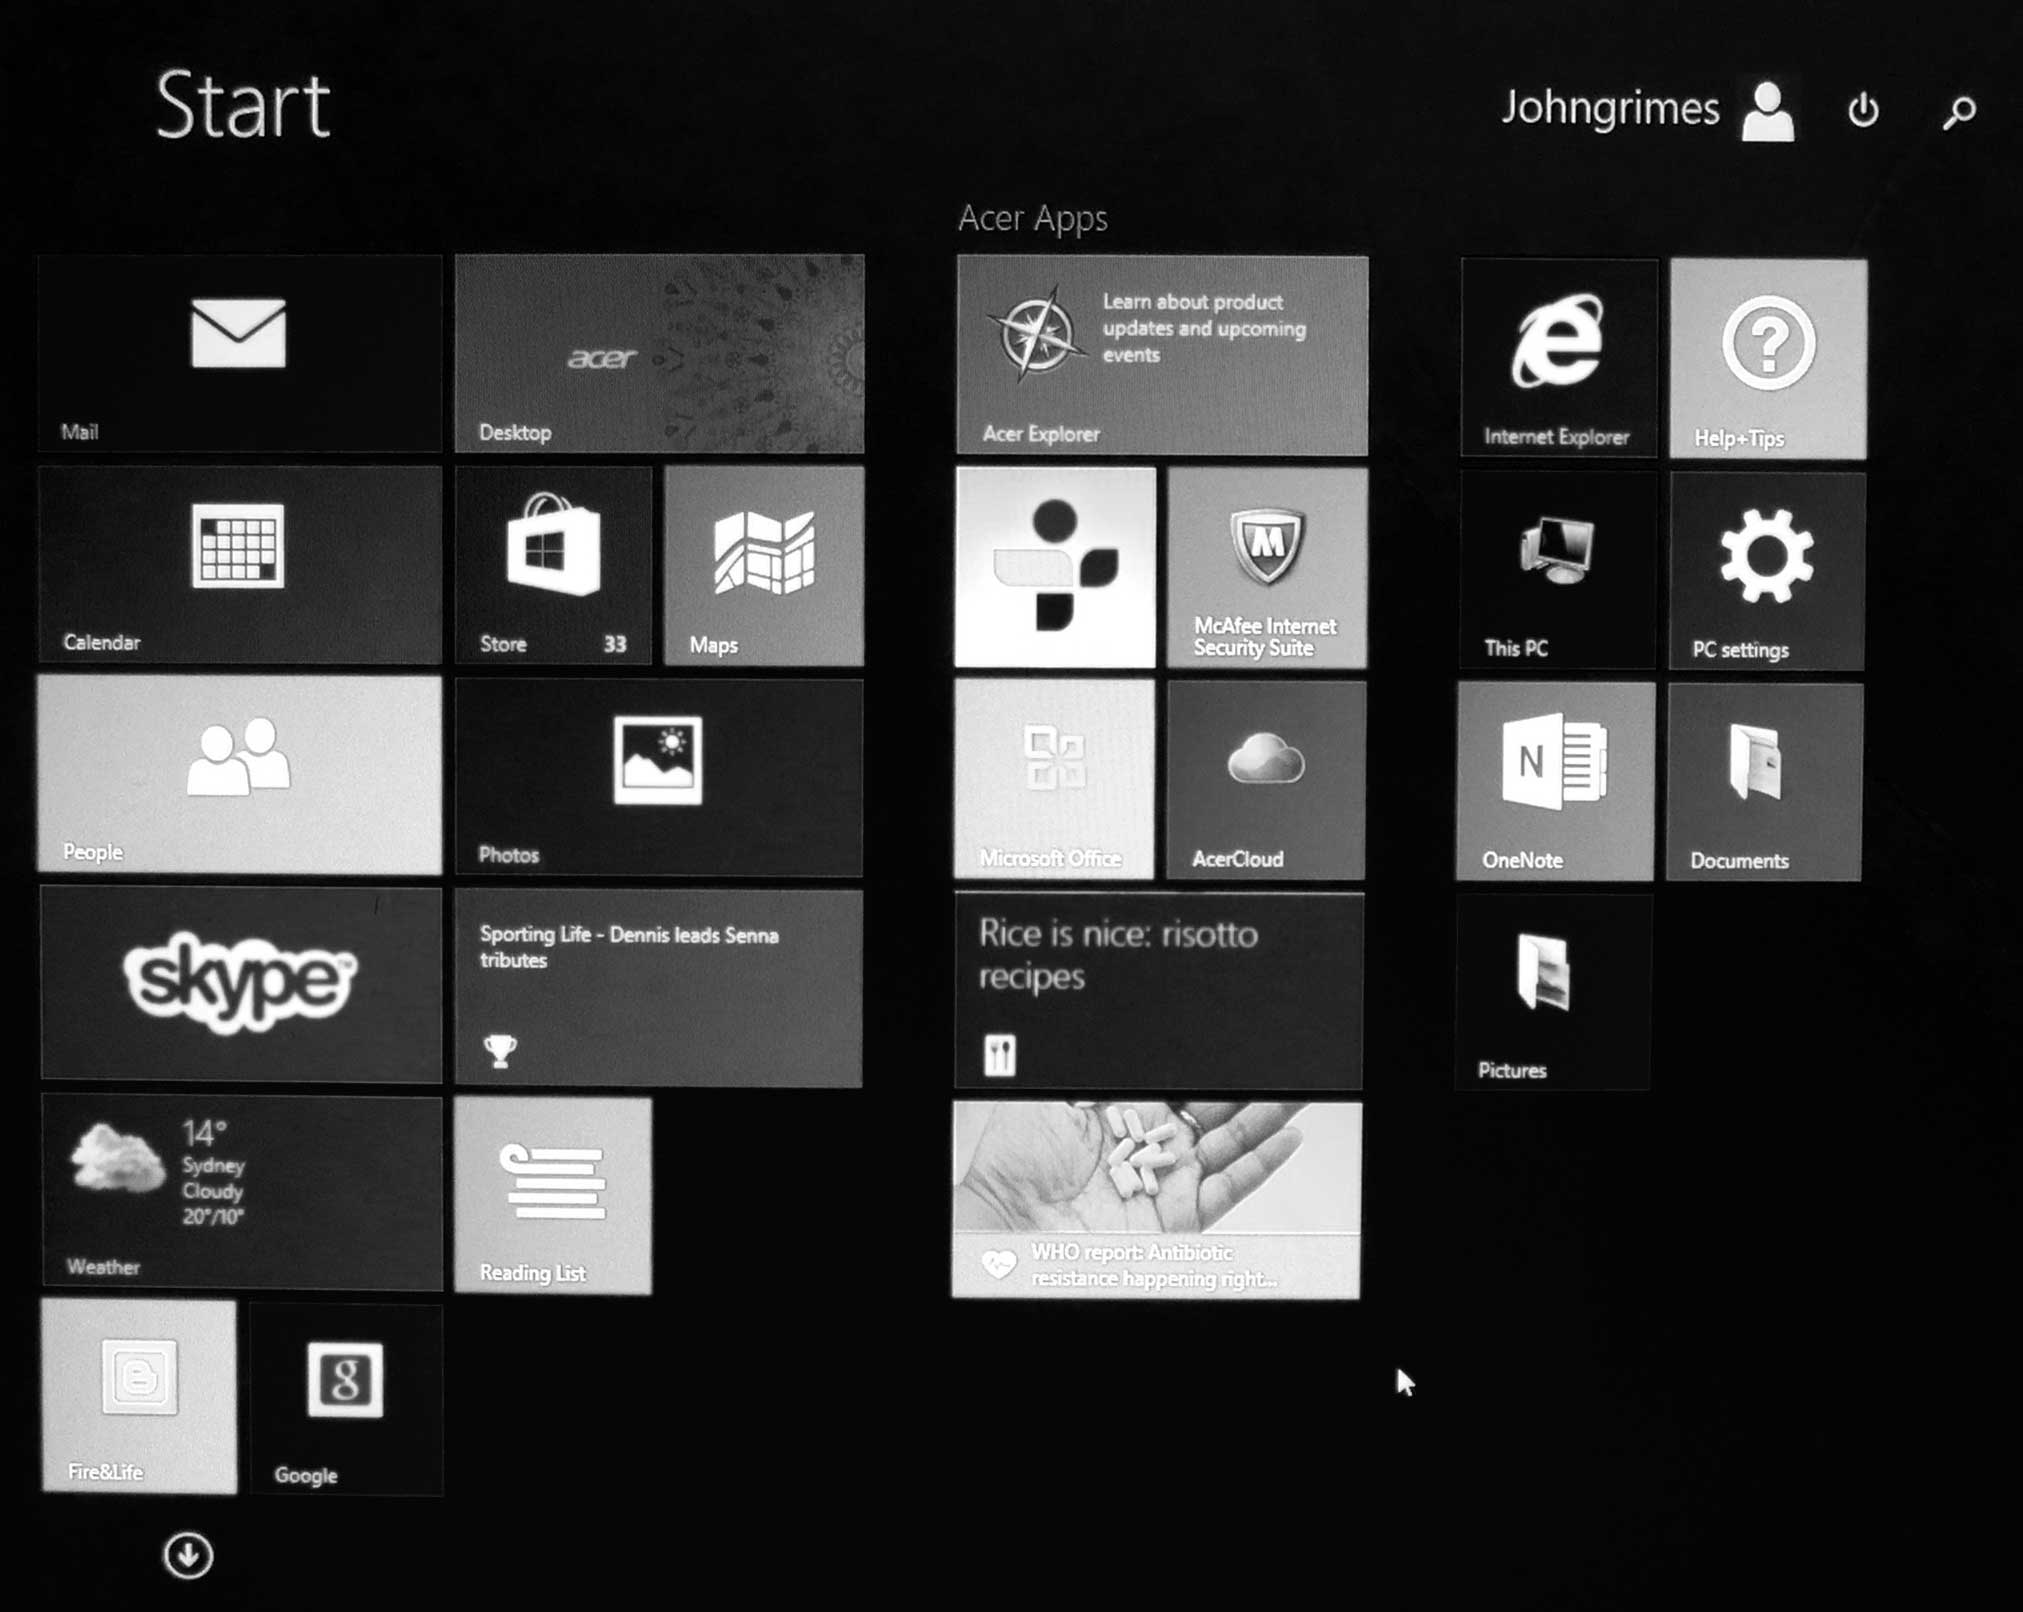
Task: Open the Mail tile
Action: [240, 353]
